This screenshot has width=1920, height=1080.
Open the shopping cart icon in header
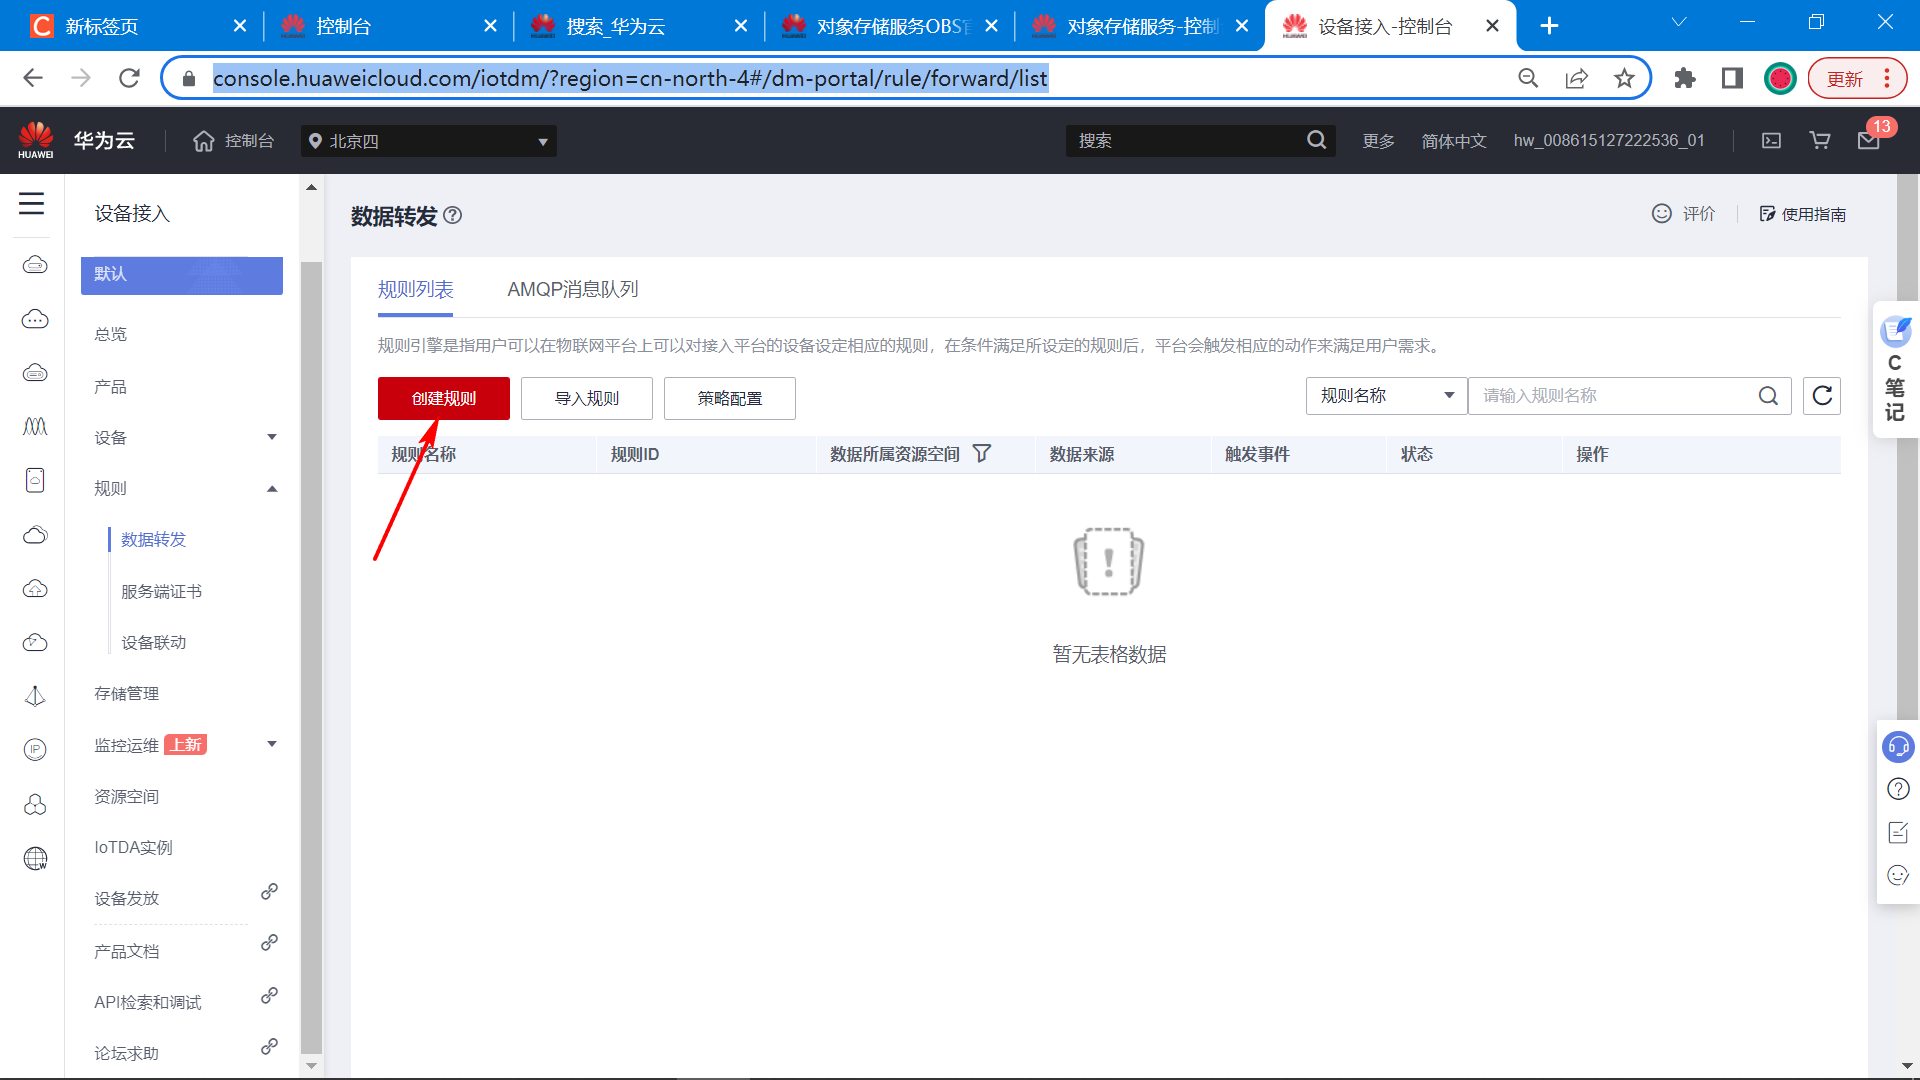point(1820,141)
